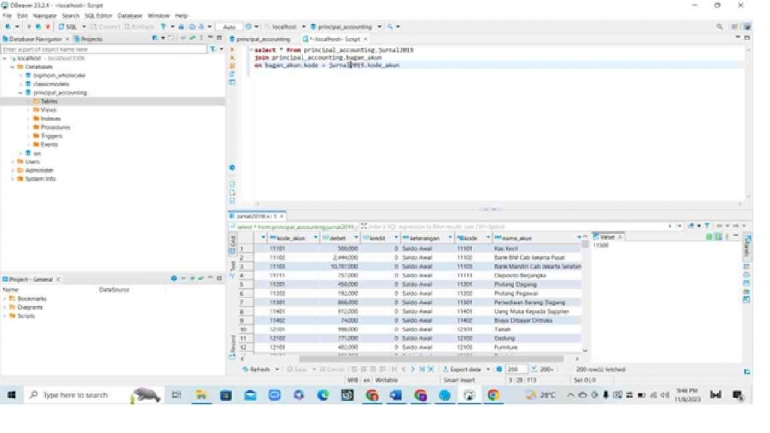
Task: Close the Project - General panel
Action: coord(58,279)
